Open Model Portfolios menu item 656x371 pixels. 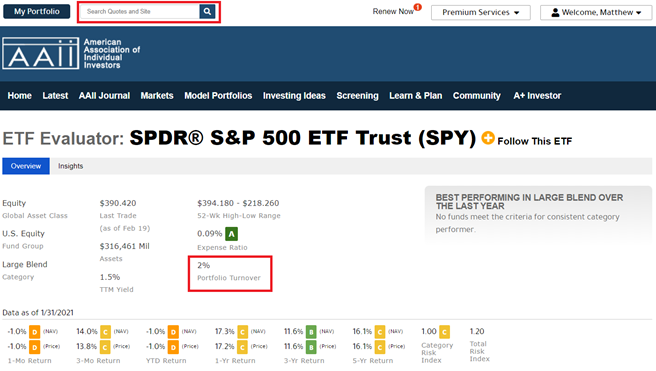point(218,96)
